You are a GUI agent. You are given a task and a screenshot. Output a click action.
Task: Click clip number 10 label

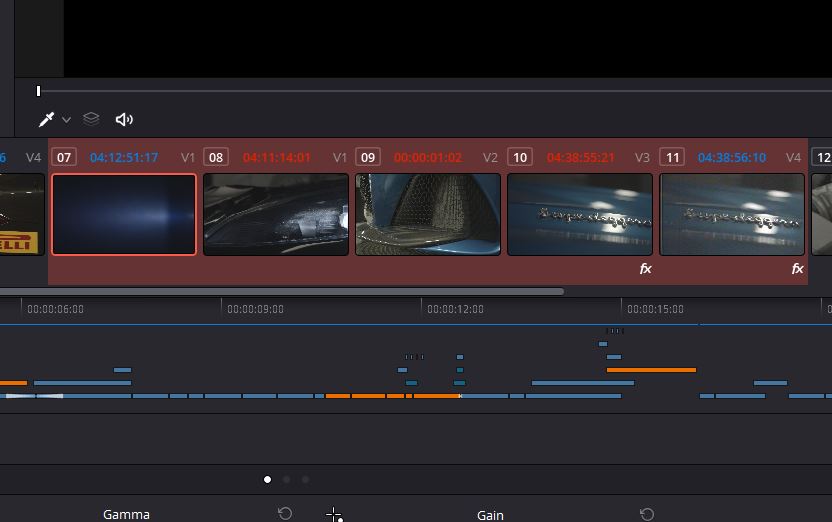(520, 158)
